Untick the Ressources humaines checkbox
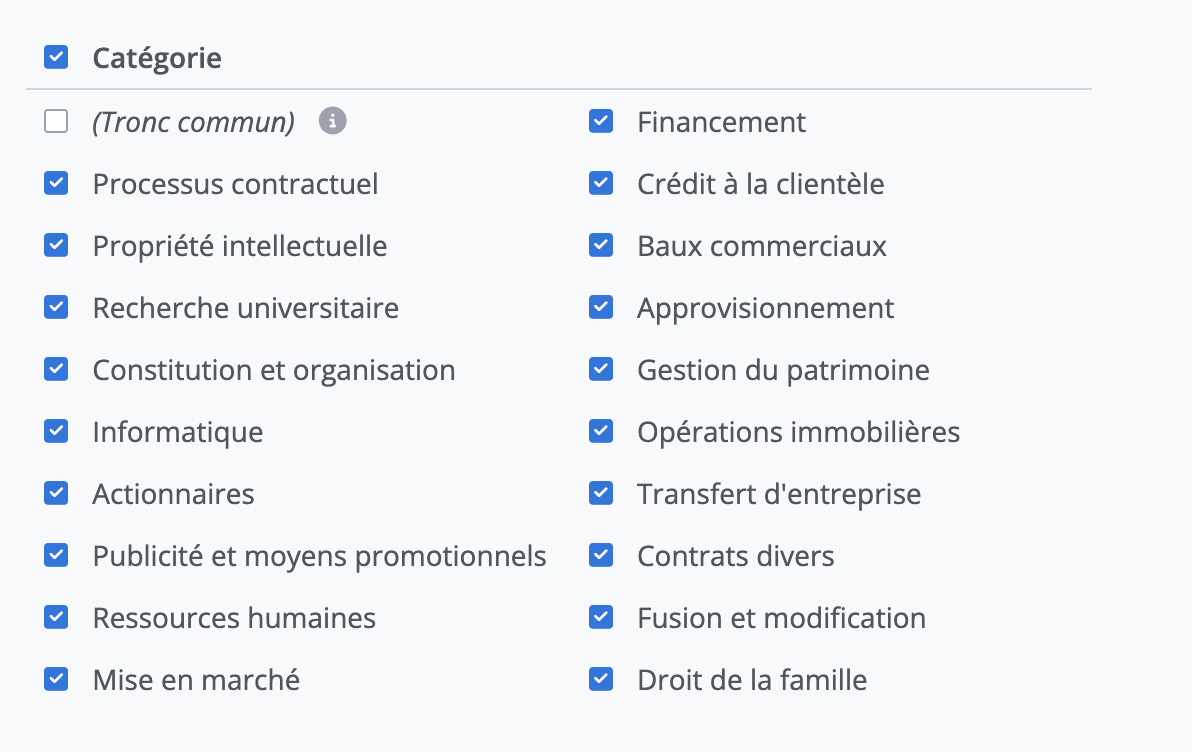Viewport: 1192px width, 752px height. 56,618
